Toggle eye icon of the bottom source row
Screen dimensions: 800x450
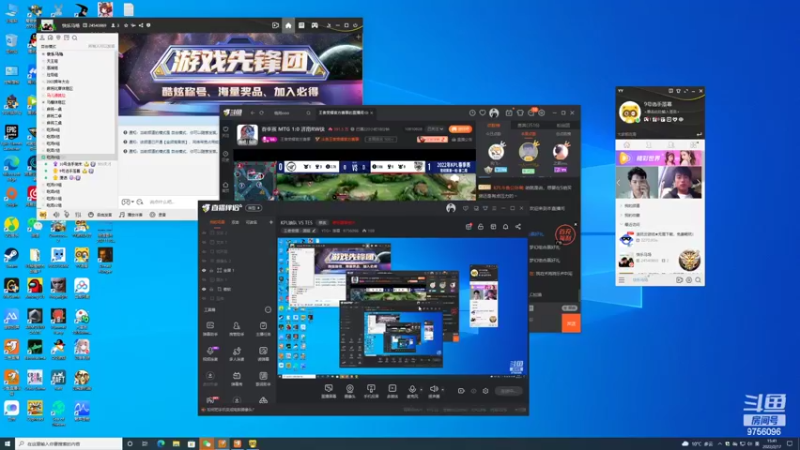204,298
